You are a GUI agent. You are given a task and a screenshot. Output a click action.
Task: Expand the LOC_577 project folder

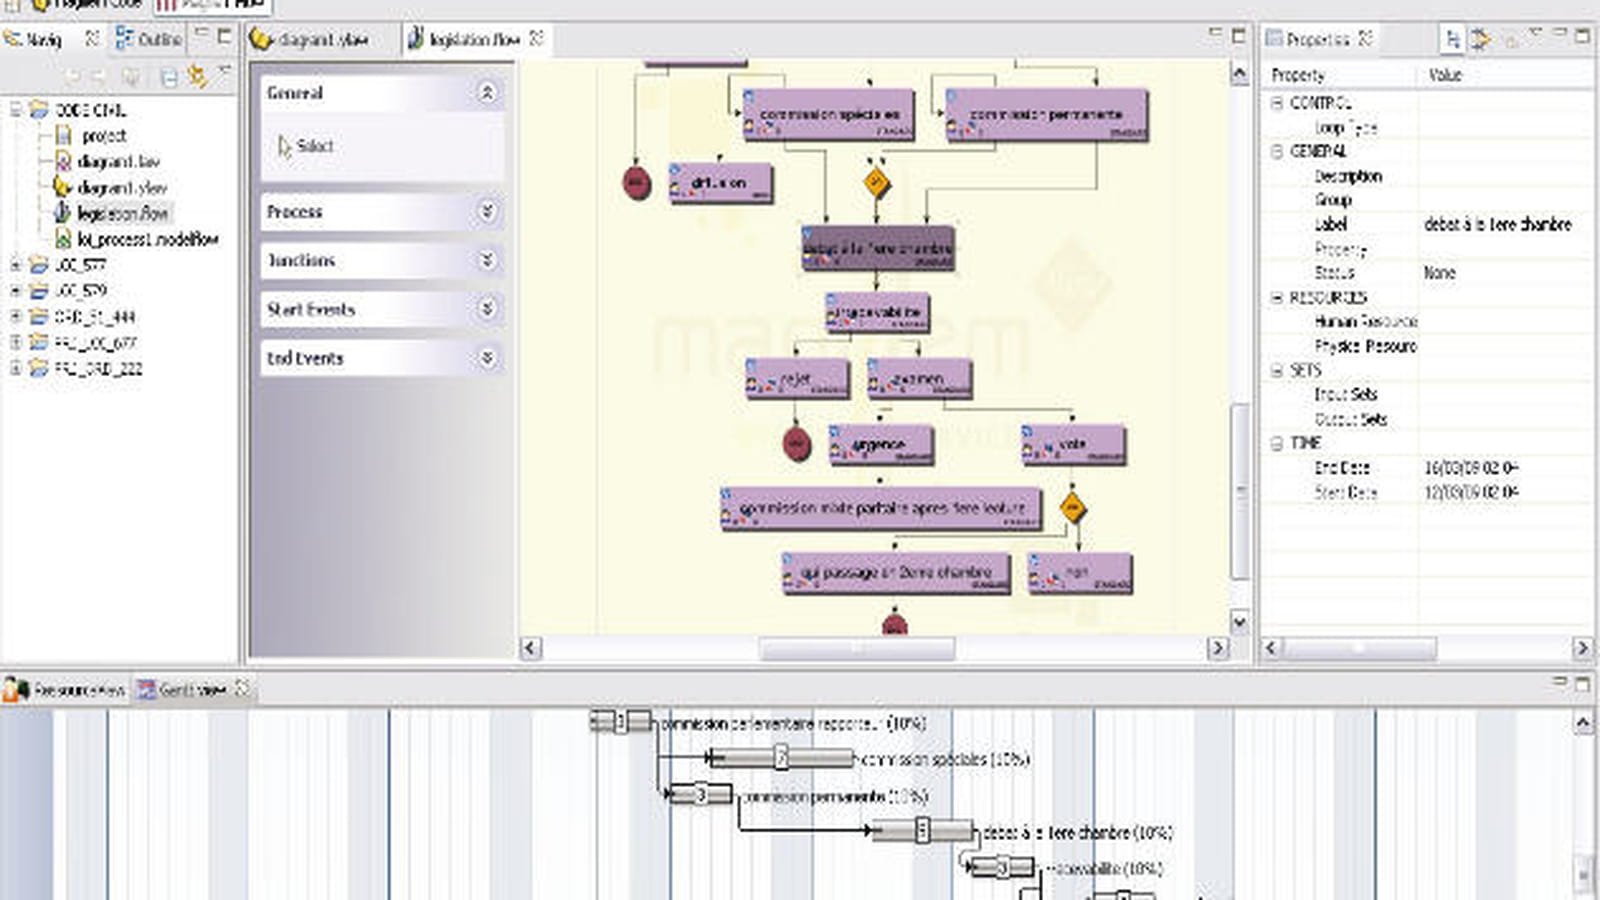pos(15,265)
